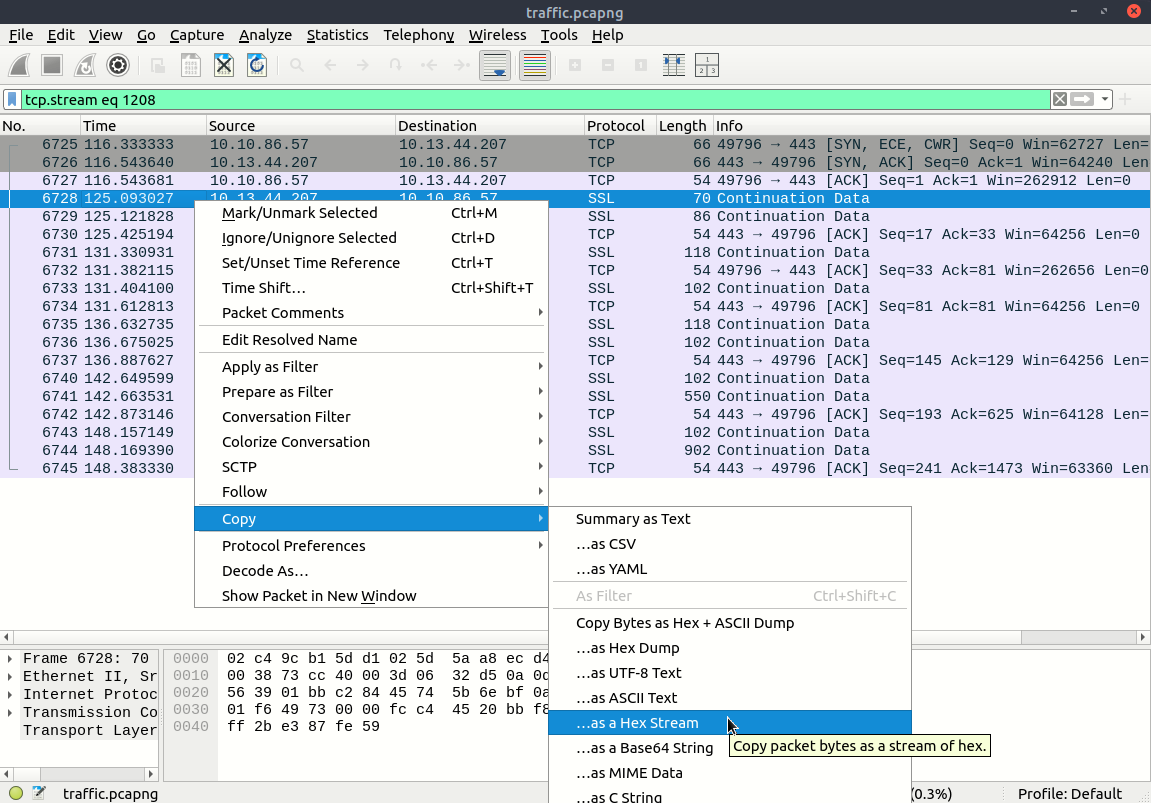Toggle auto-scroll during live capture
The image size is (1151, 803).
pyautogui.click(x=495, y=66)
